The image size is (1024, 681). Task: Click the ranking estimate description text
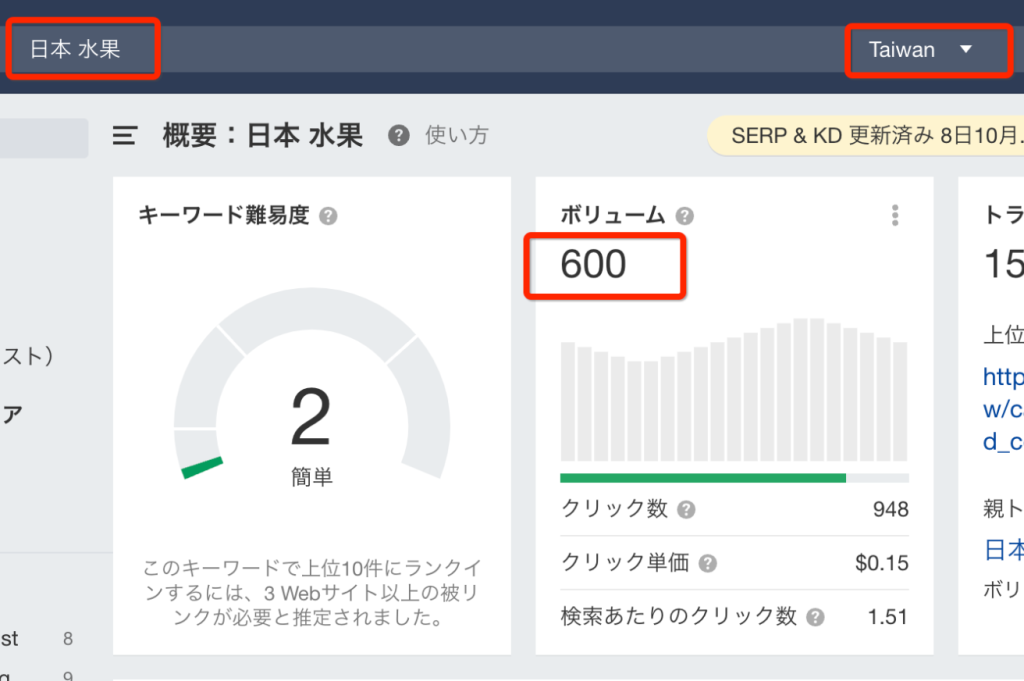[x=312, y=592]
